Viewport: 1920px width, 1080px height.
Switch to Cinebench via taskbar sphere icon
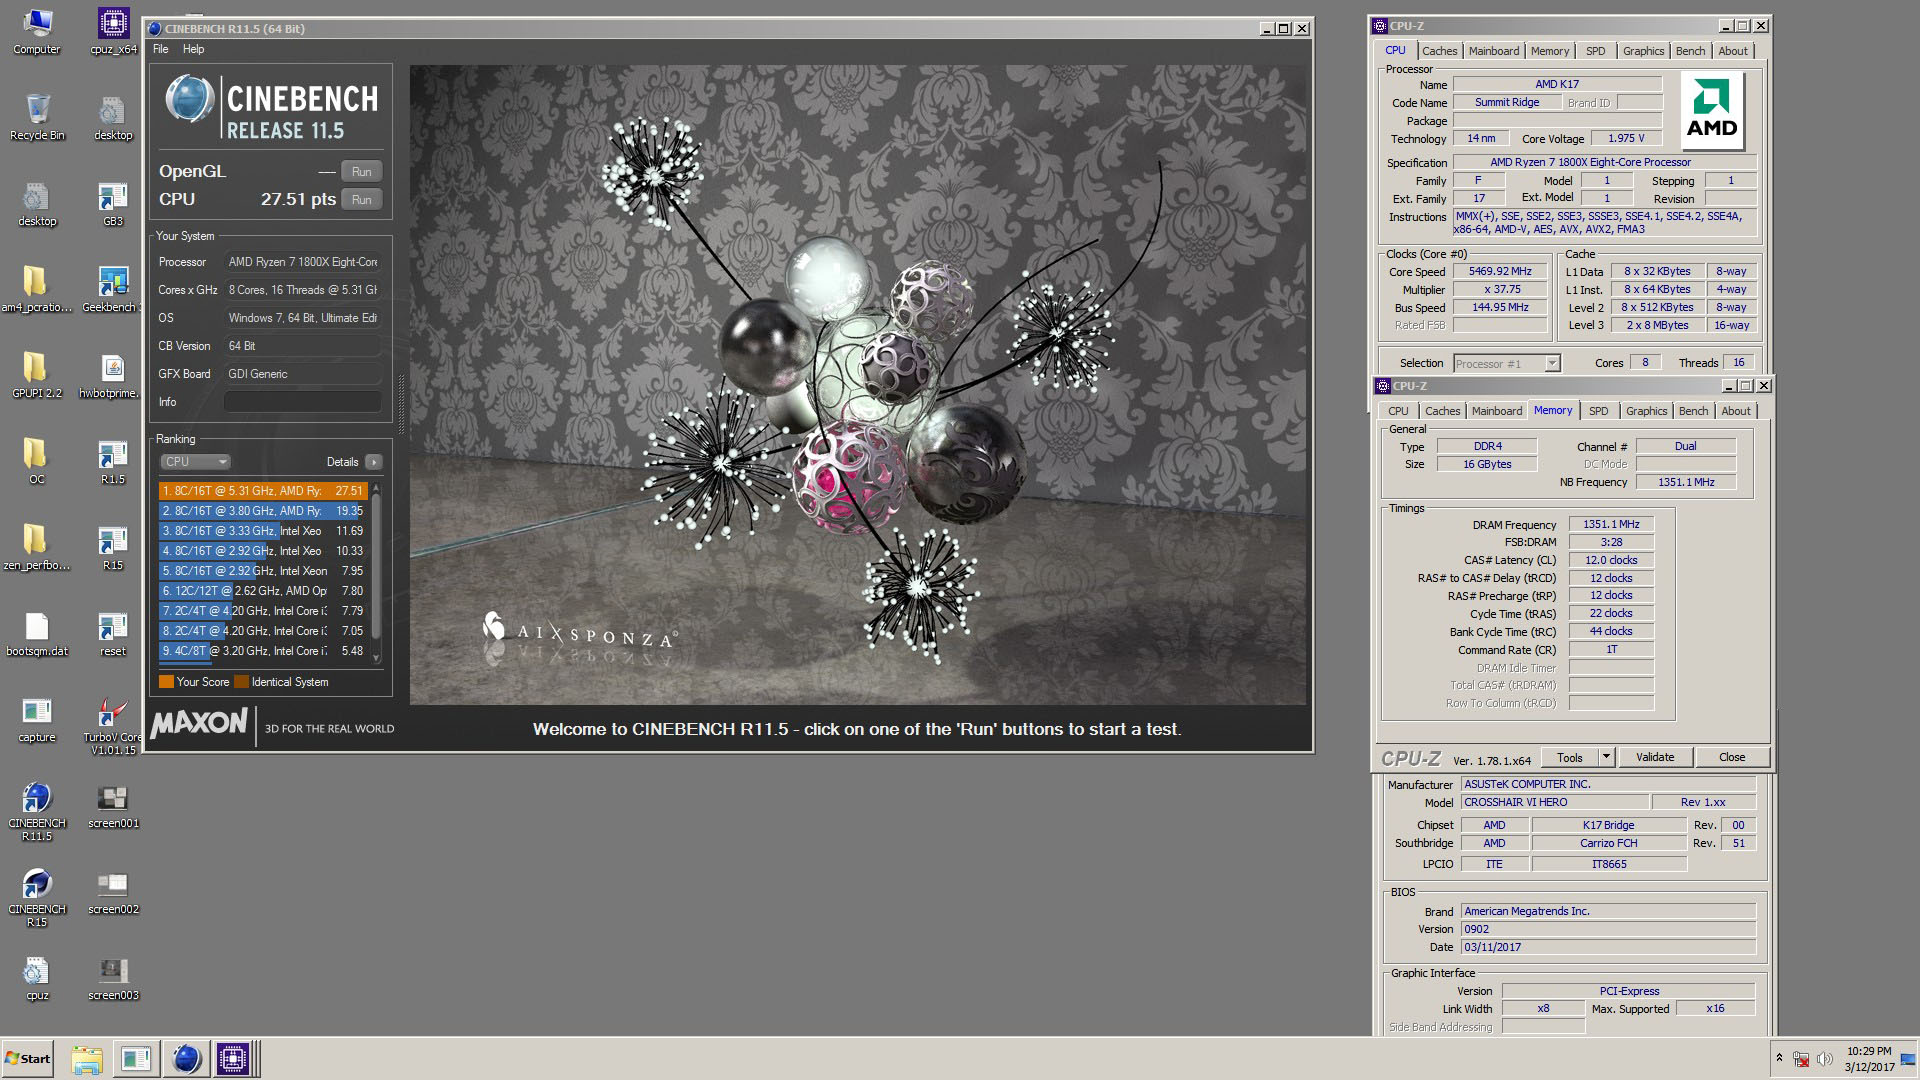click(x=186, y=1059)
